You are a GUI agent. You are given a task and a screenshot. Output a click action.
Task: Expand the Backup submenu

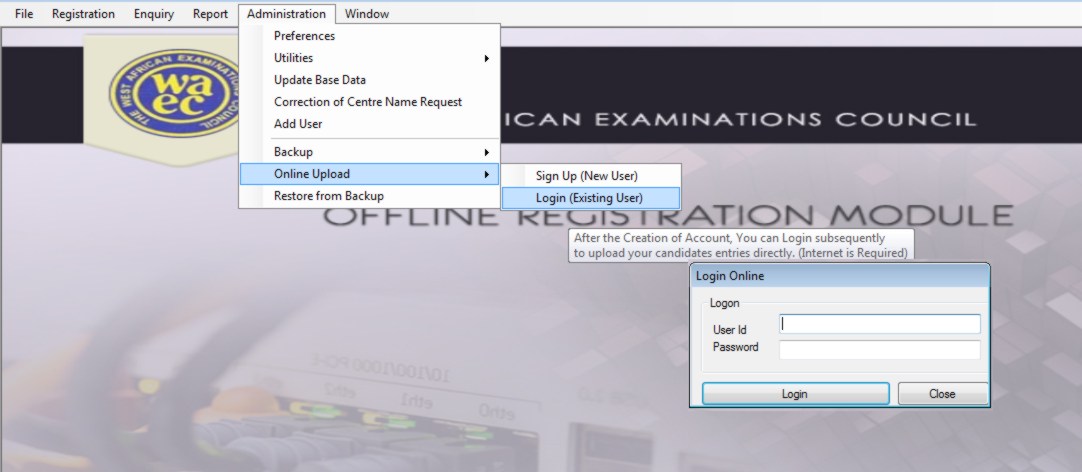pos(369,152)
